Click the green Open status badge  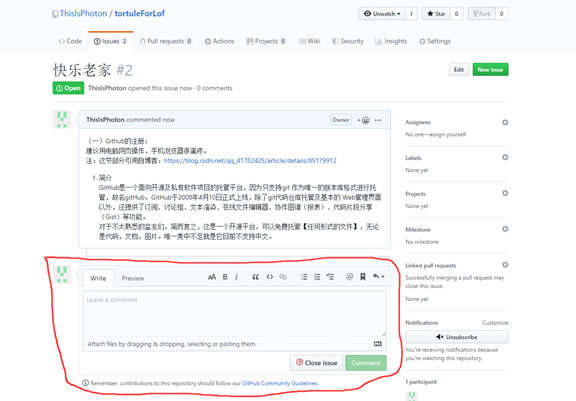[x=68, y=88]
